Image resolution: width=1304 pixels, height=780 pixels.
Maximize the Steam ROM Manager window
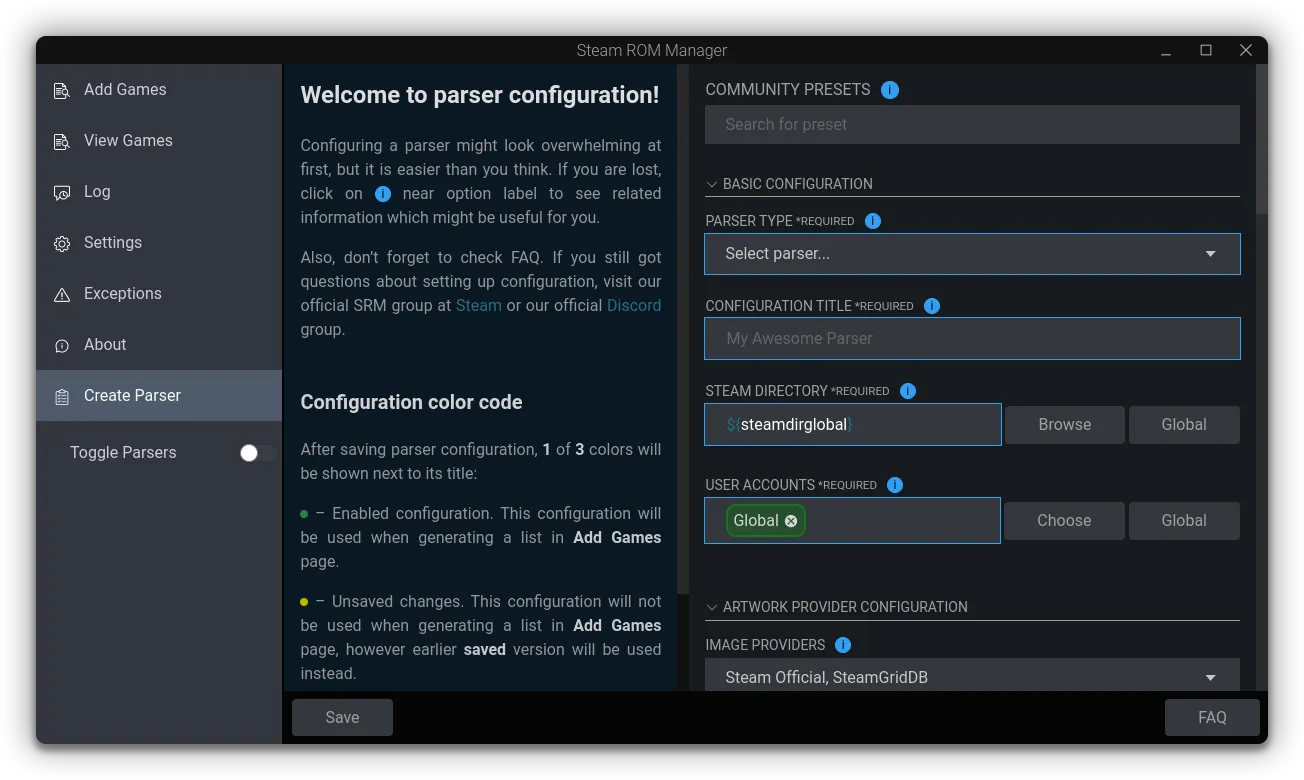point(1206,50)
